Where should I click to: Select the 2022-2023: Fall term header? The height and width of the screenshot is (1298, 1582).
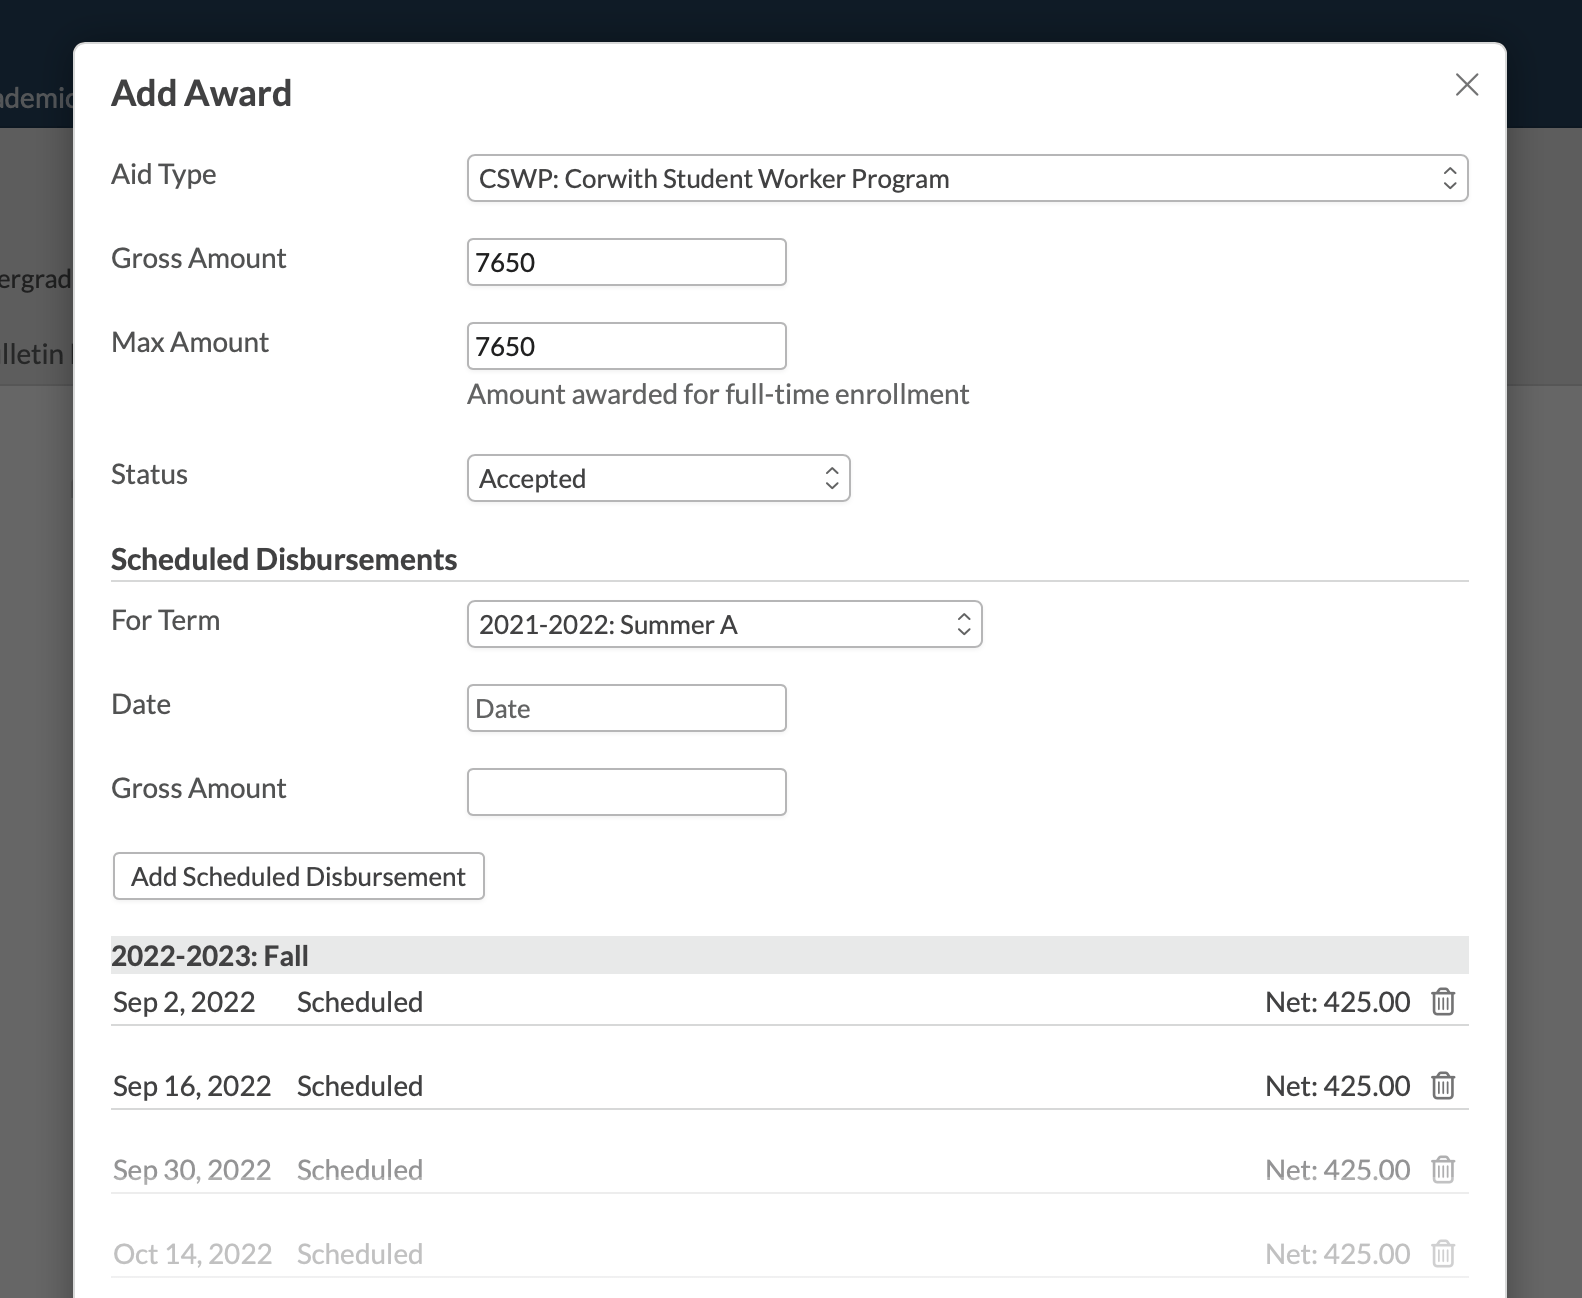[x=789, y=955]
